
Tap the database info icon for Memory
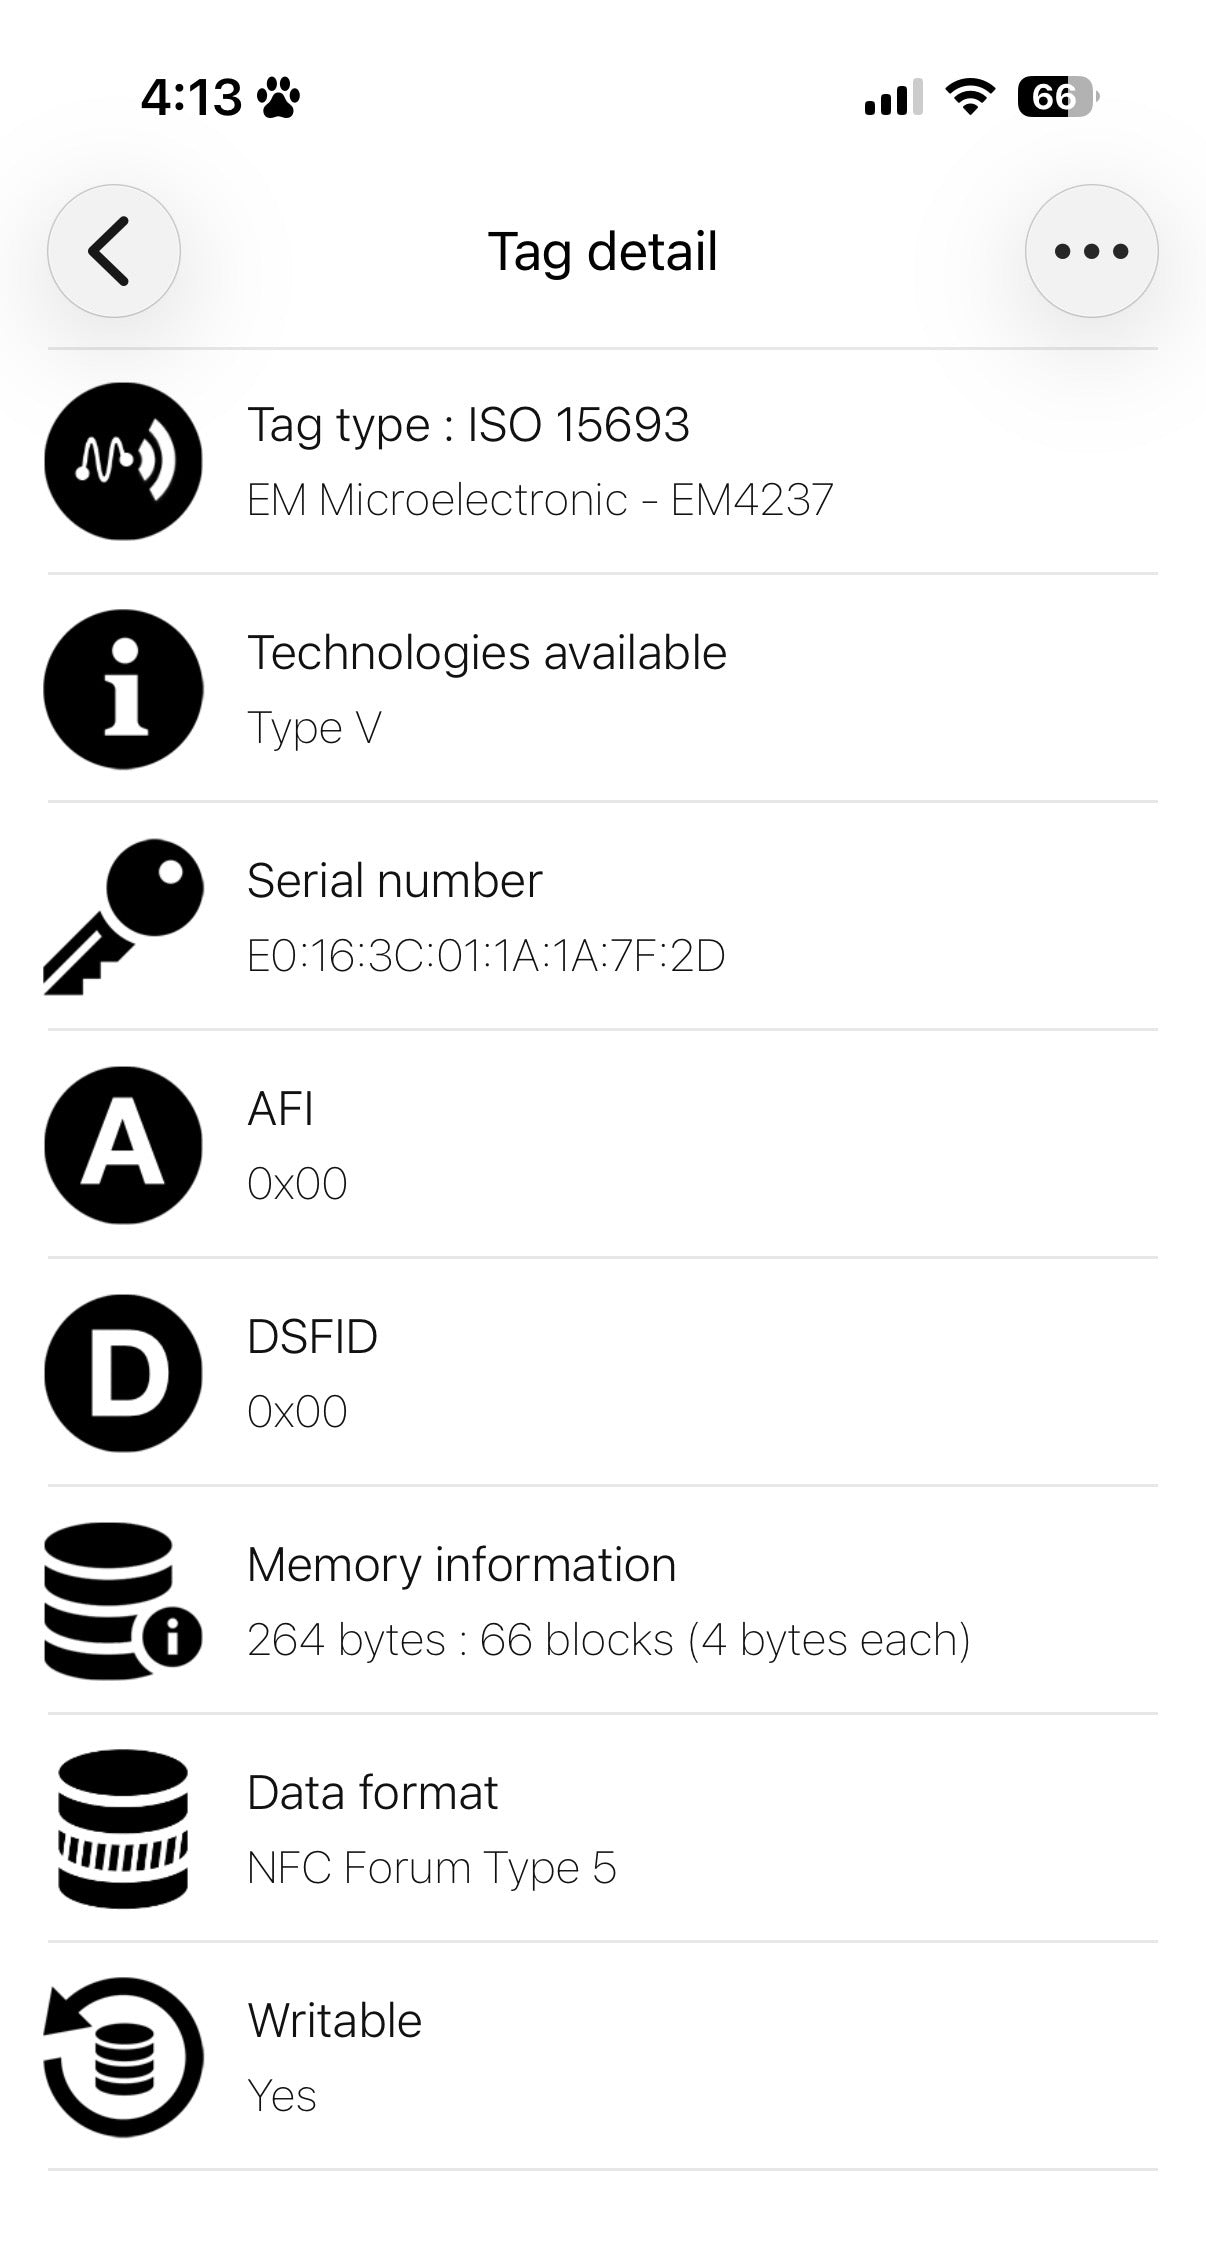coord(123,1601)
